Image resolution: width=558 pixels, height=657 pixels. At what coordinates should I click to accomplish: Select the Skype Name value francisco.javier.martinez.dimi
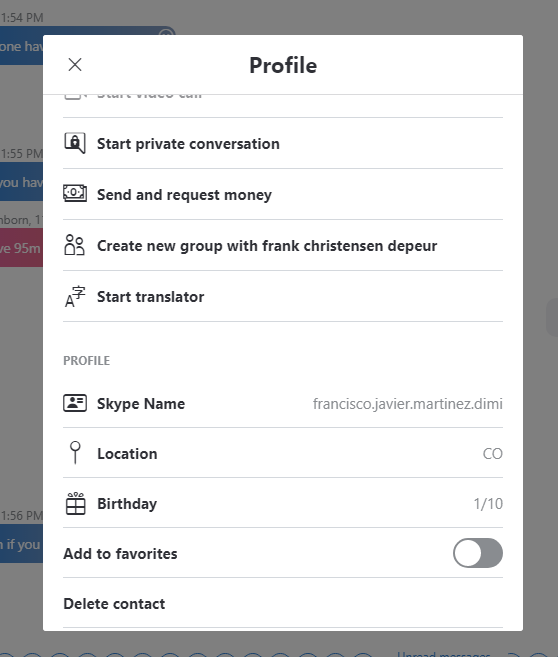408,404
